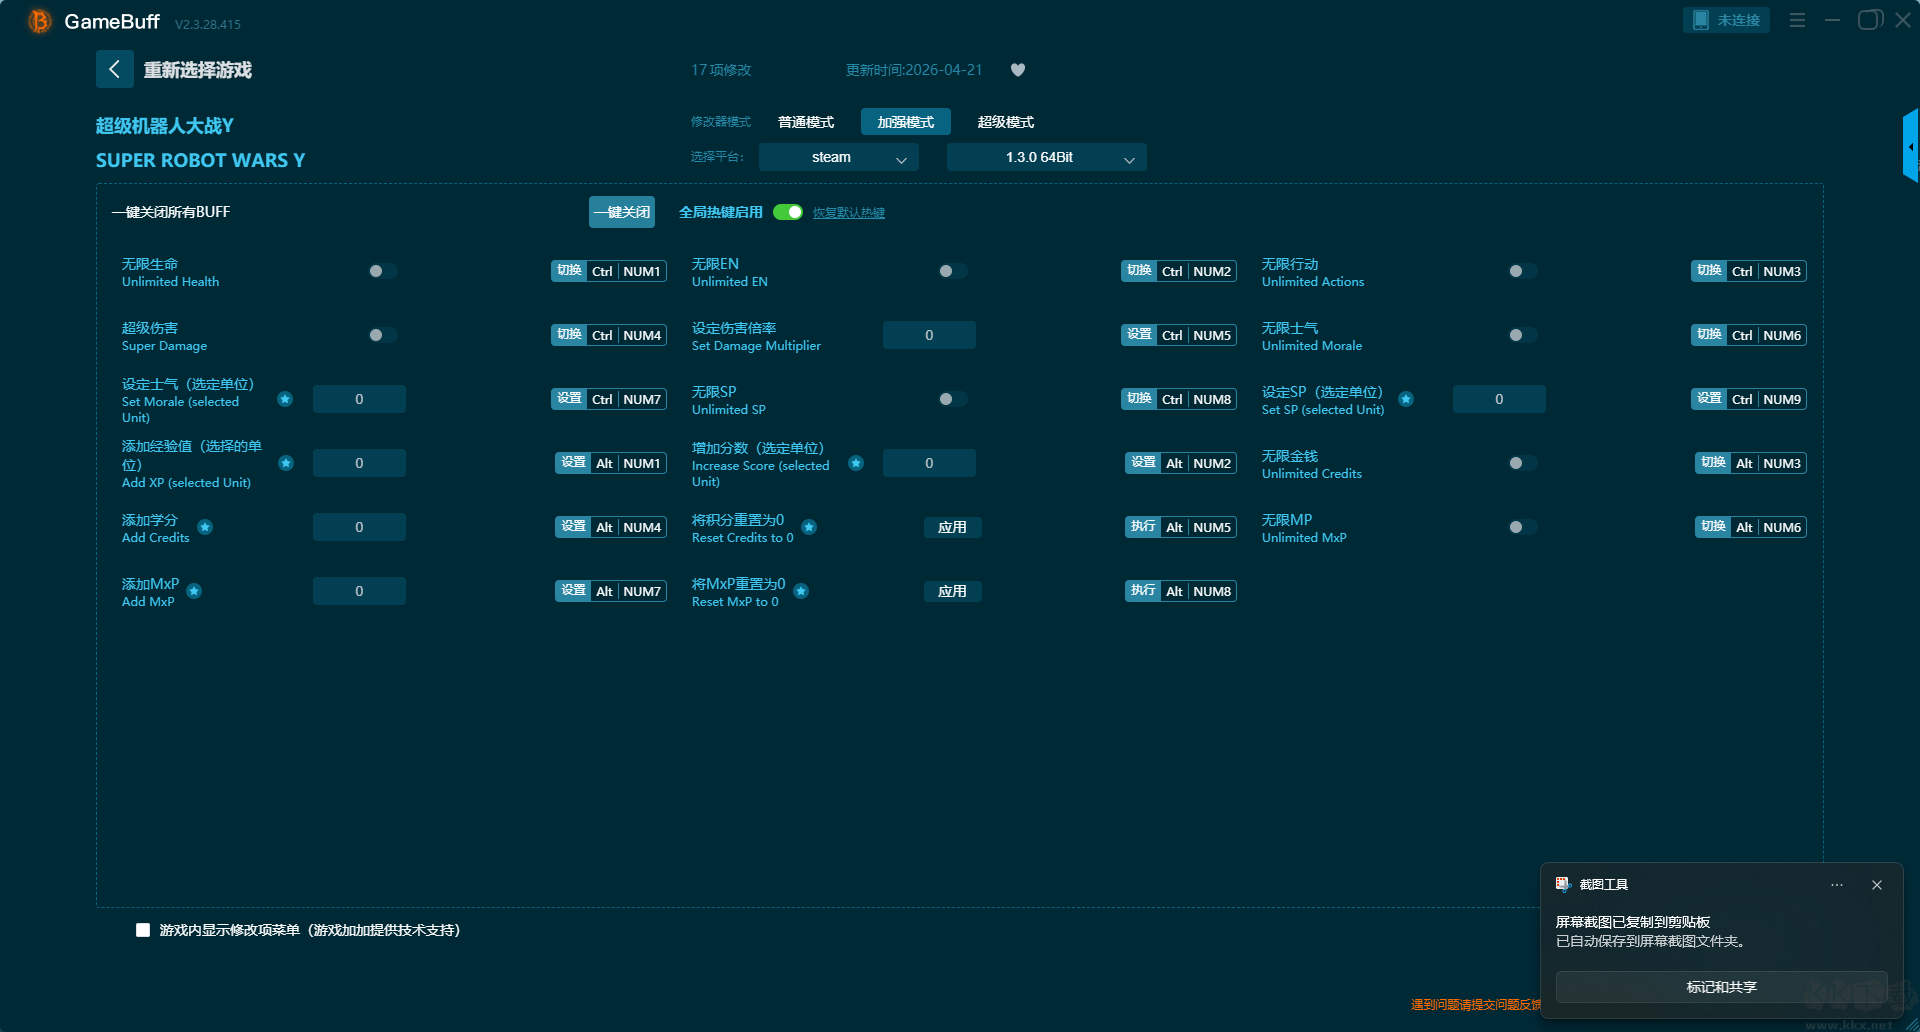Click the 设置 Alt NUM2 hotkey for Increase Score
This screenshot has height=1032, width=1920.
1181,463
